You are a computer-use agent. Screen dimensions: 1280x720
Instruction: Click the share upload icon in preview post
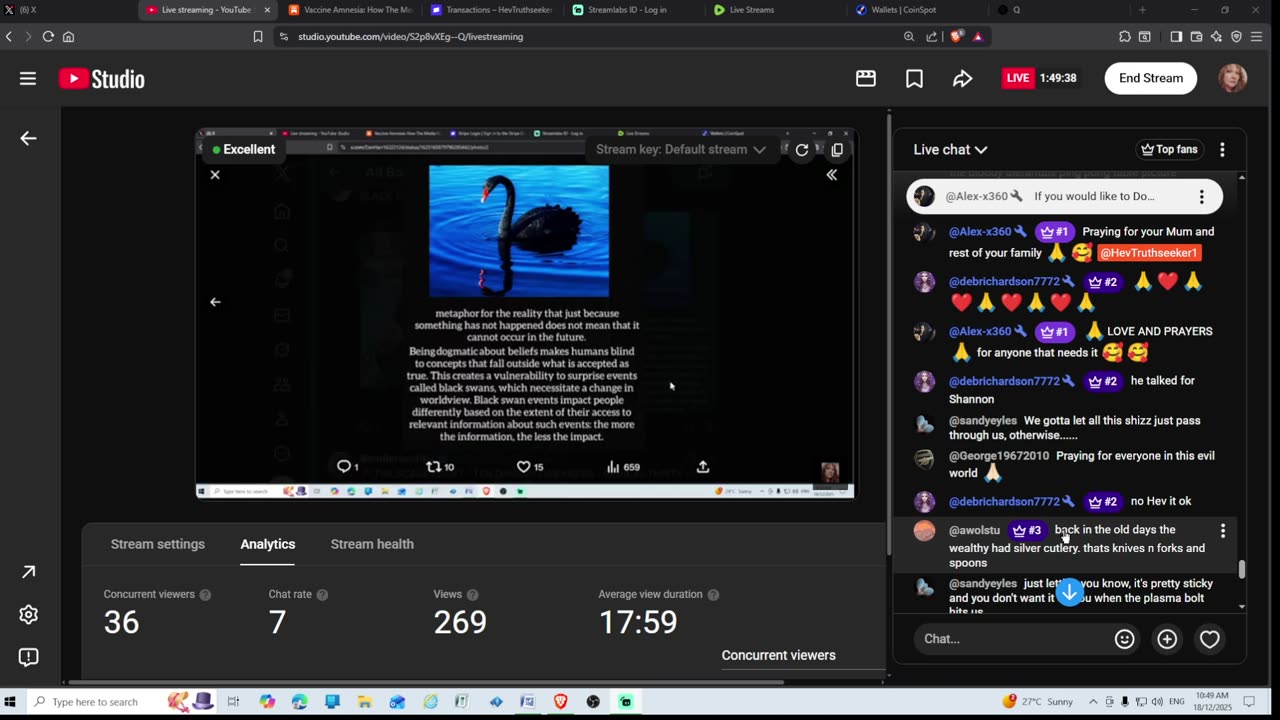click(703, 467)
